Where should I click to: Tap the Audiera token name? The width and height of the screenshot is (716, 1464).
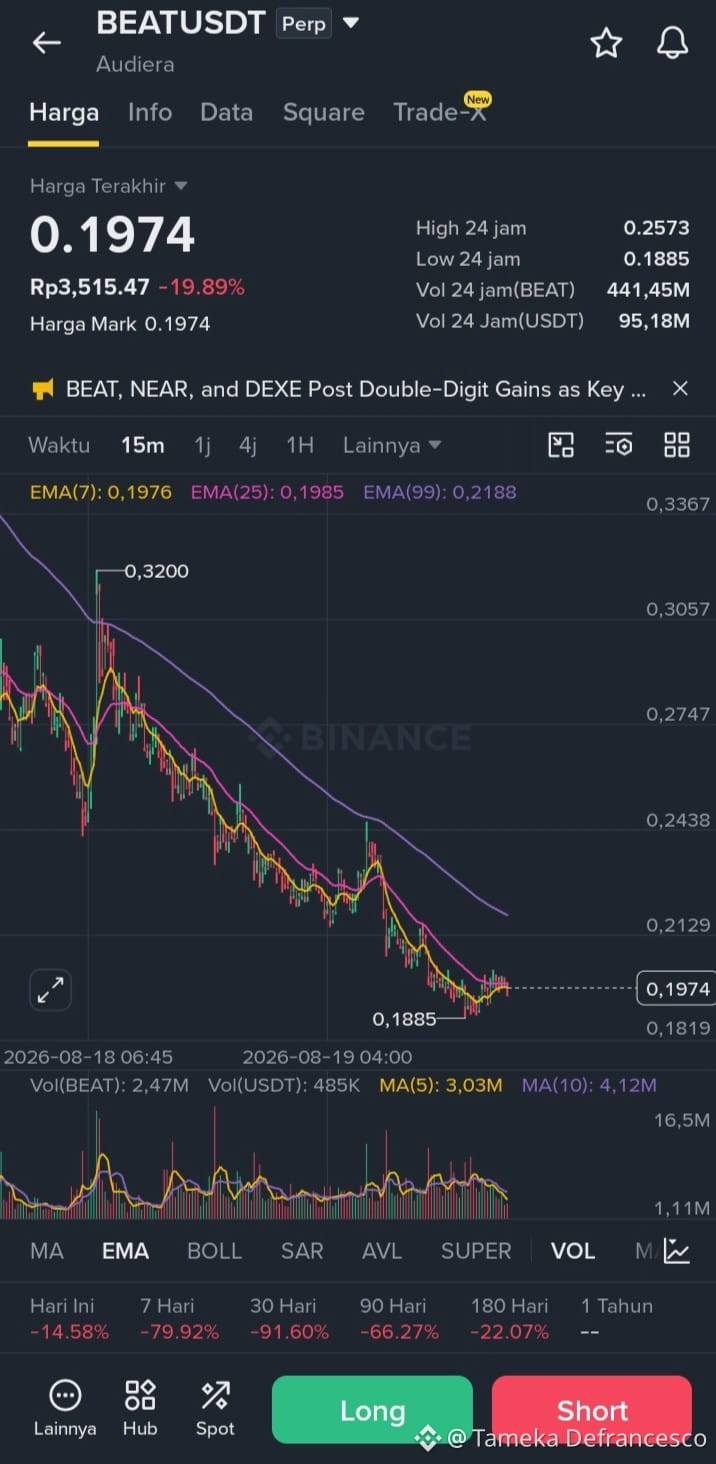coord(135,64)
